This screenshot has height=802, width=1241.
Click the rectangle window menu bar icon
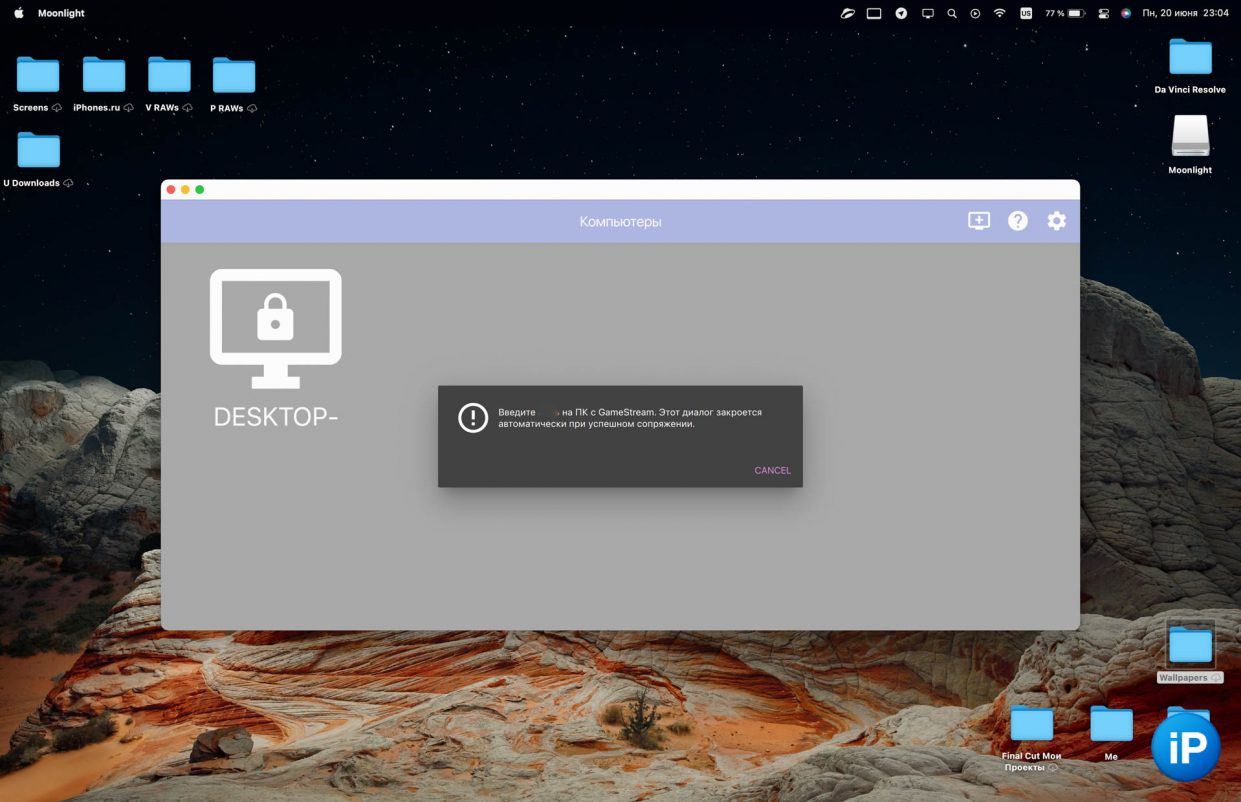click(x=874, y=13)
